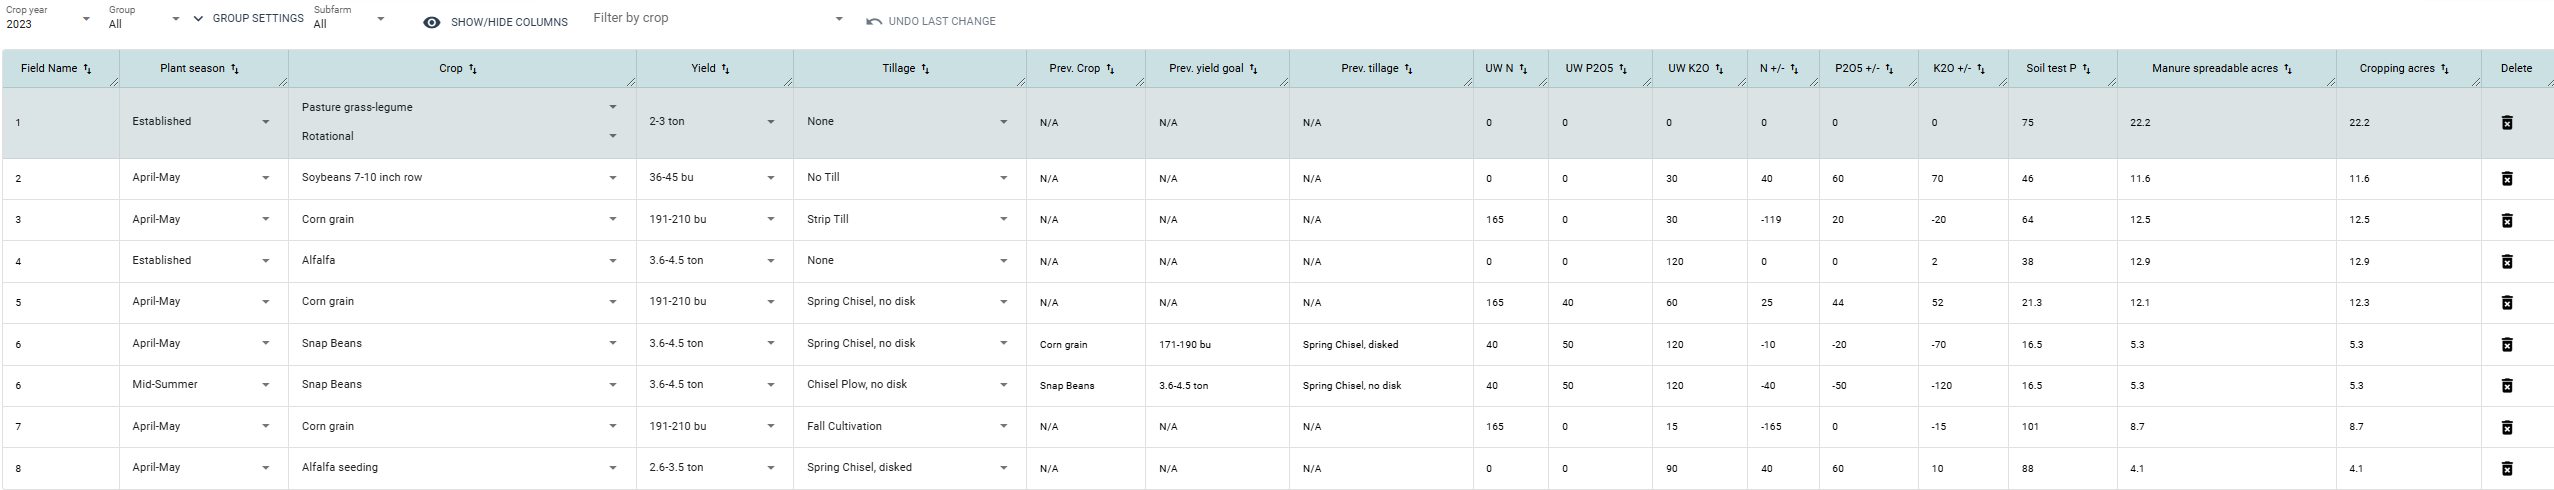2554x490 pixels.
Task: Sort by Field Name arrows icon
Action: click(x=87, y=69)
